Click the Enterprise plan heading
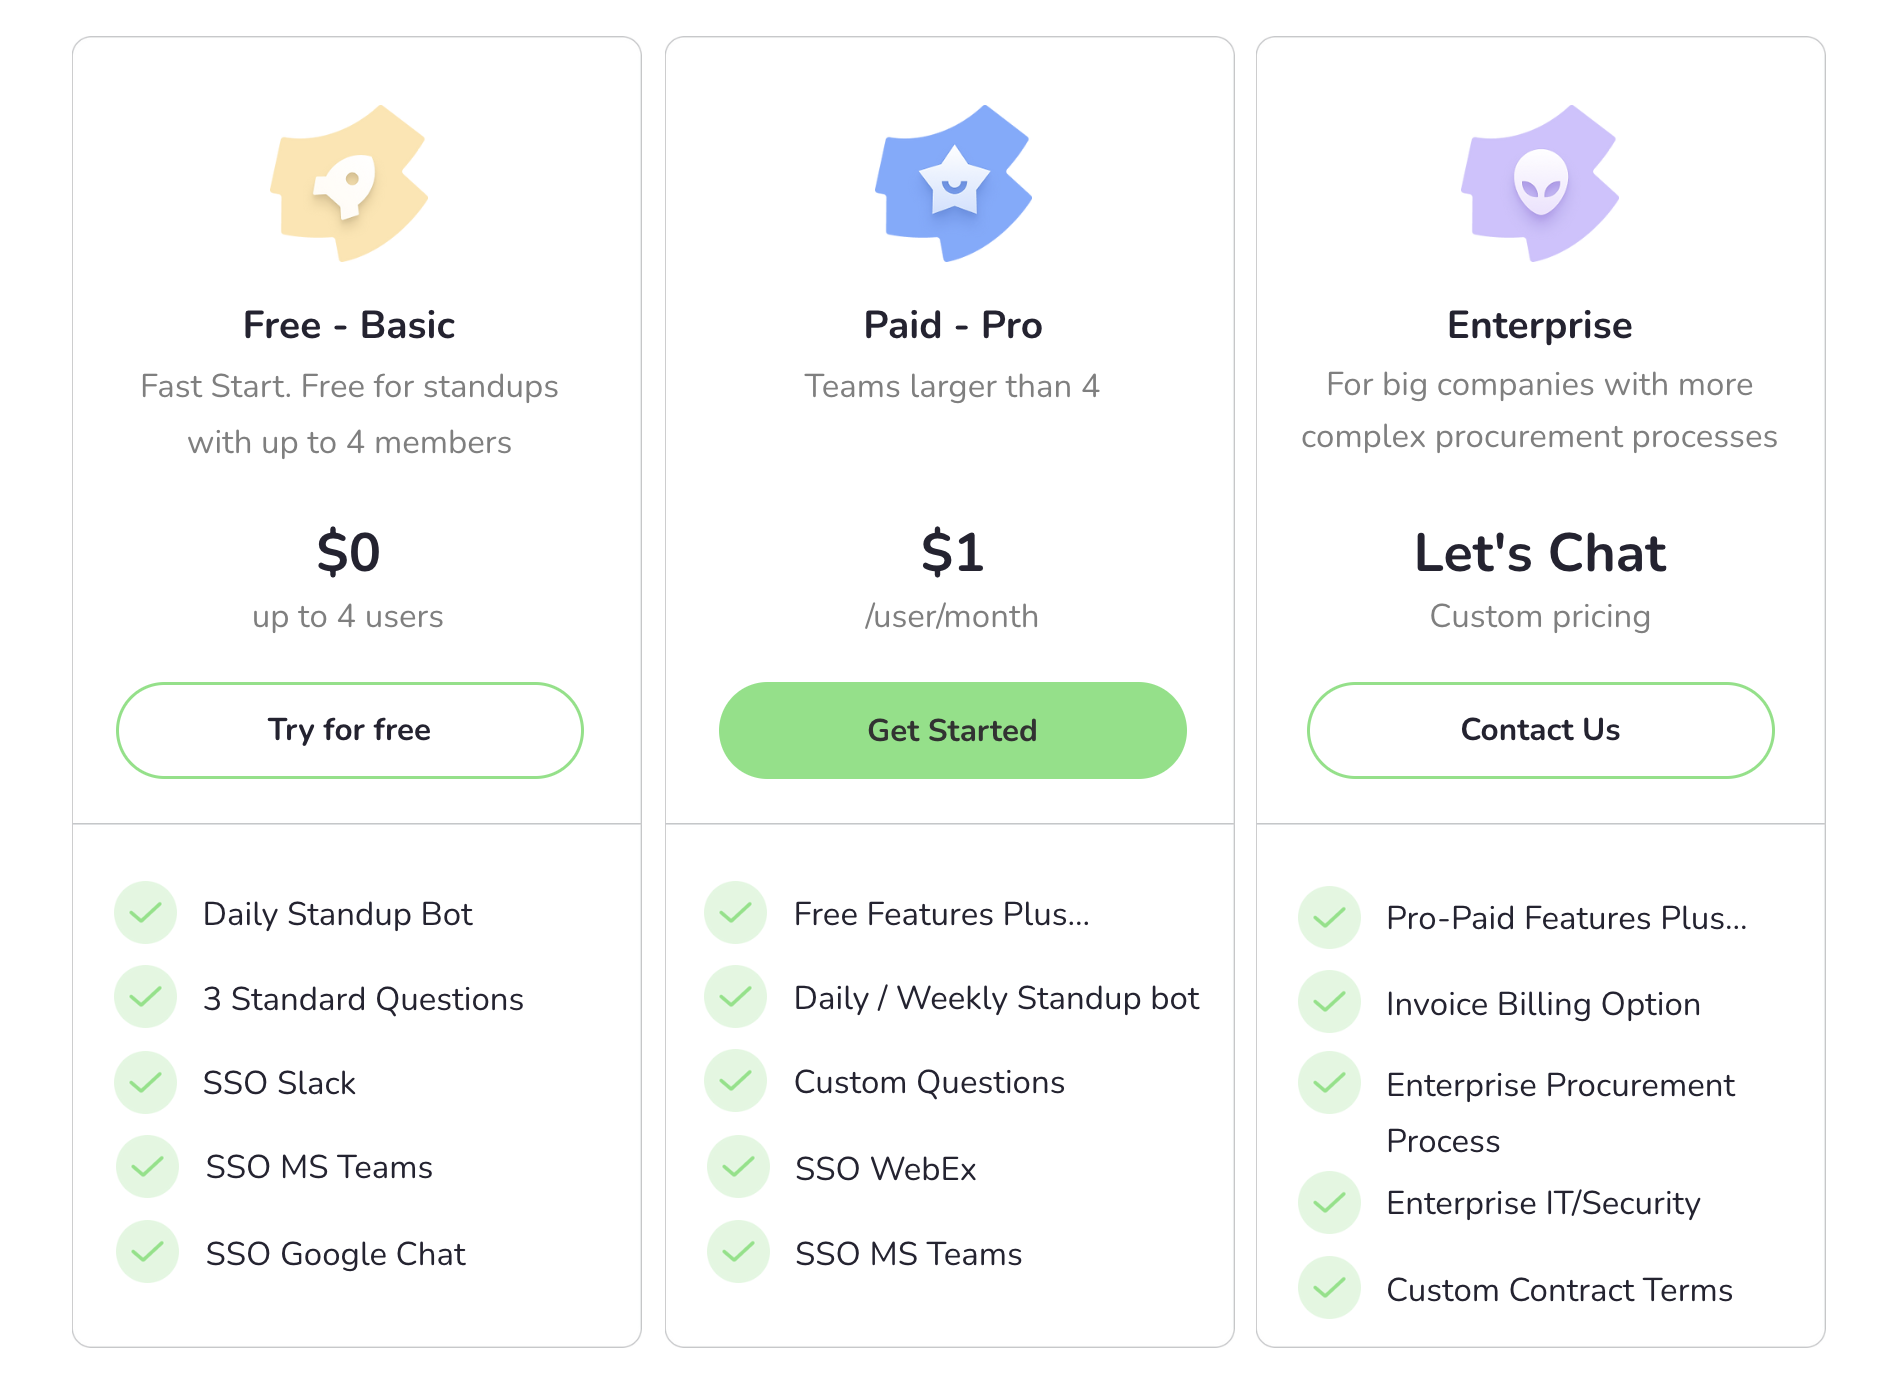This screenshot has height=1376, width=1898. [1539, 325]
